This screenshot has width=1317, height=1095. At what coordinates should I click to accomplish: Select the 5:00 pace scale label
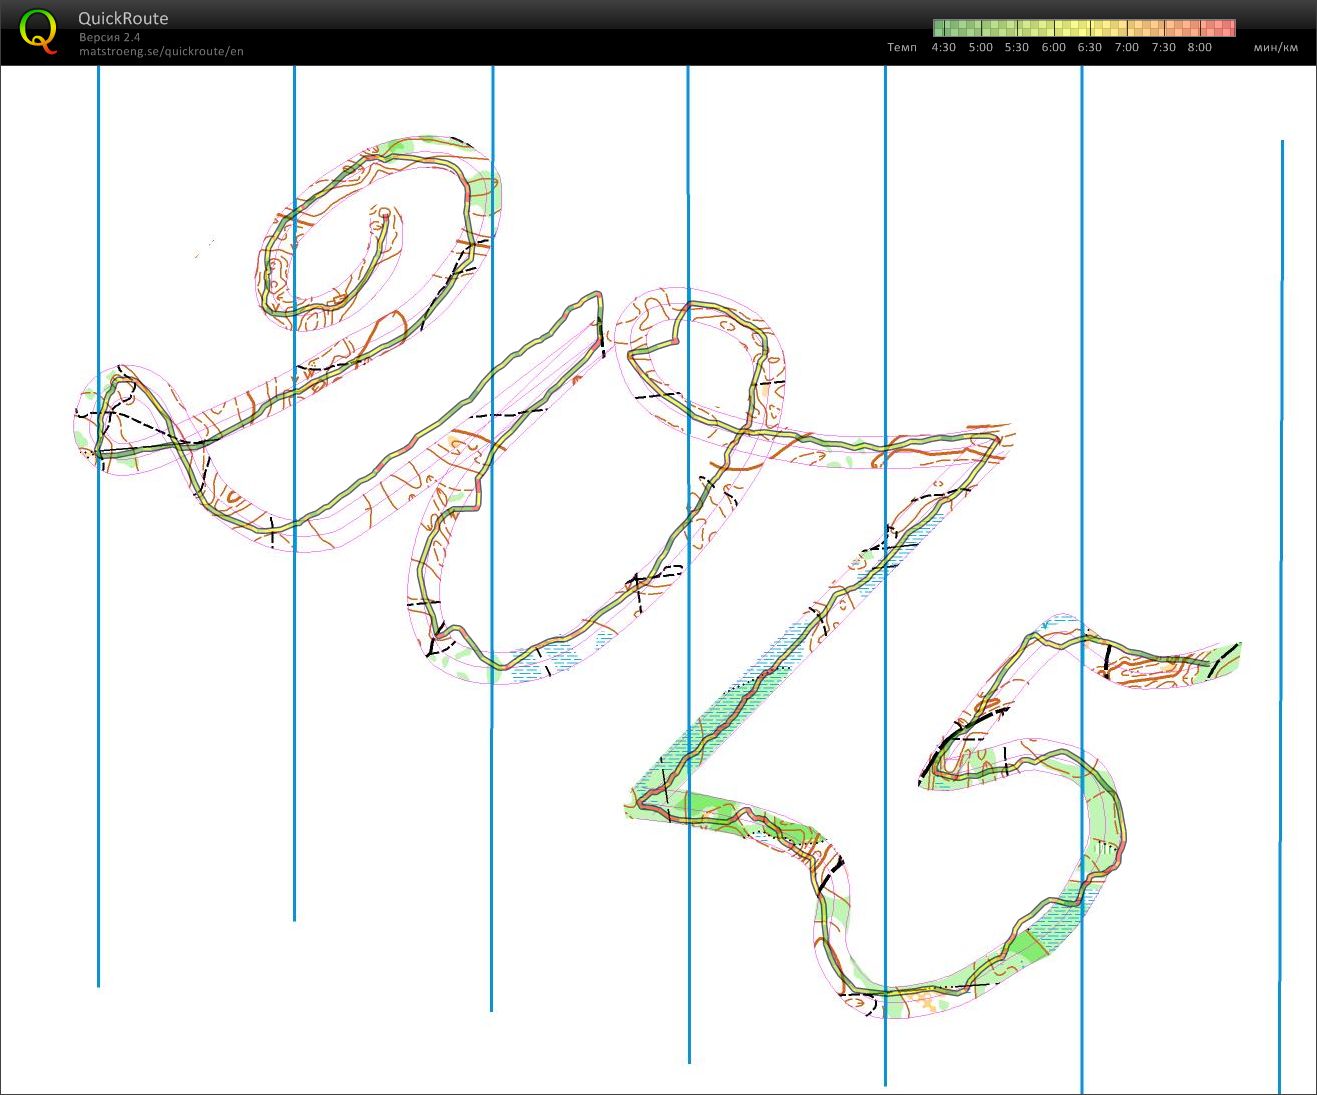click(980, 47)
